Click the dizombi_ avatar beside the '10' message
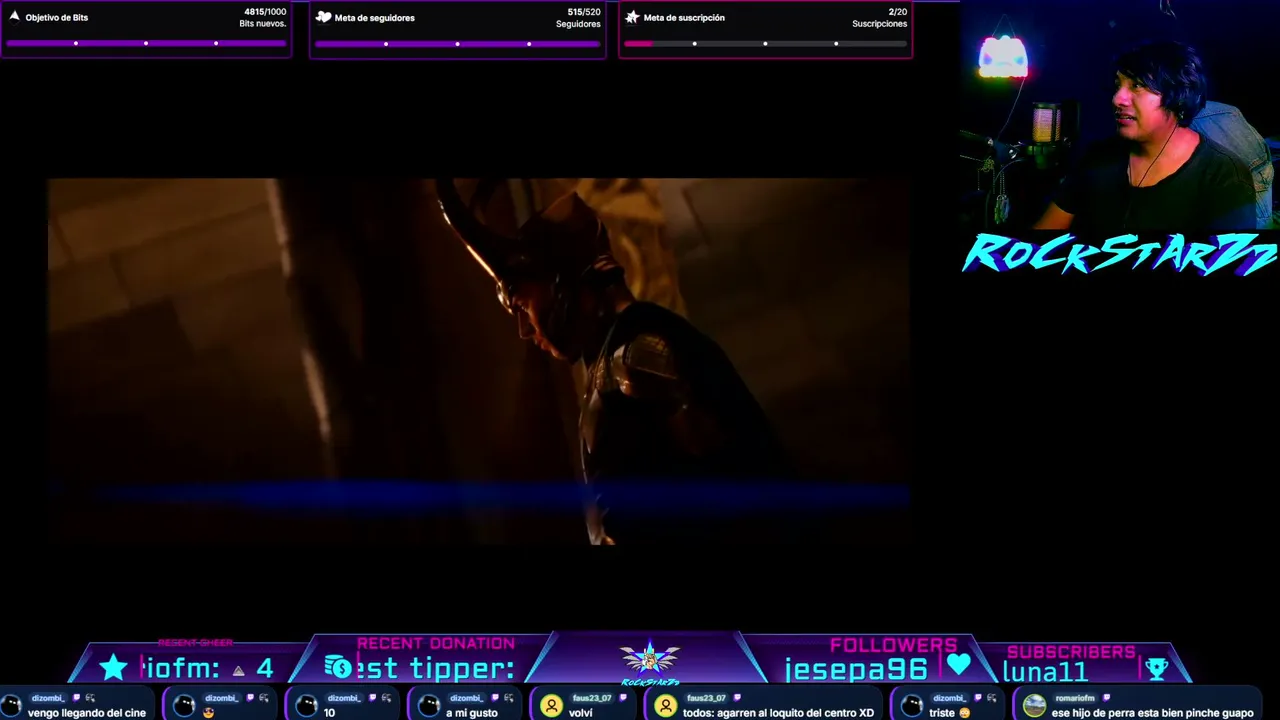Viewport: 1280px width, 720px height. [307, 706]
